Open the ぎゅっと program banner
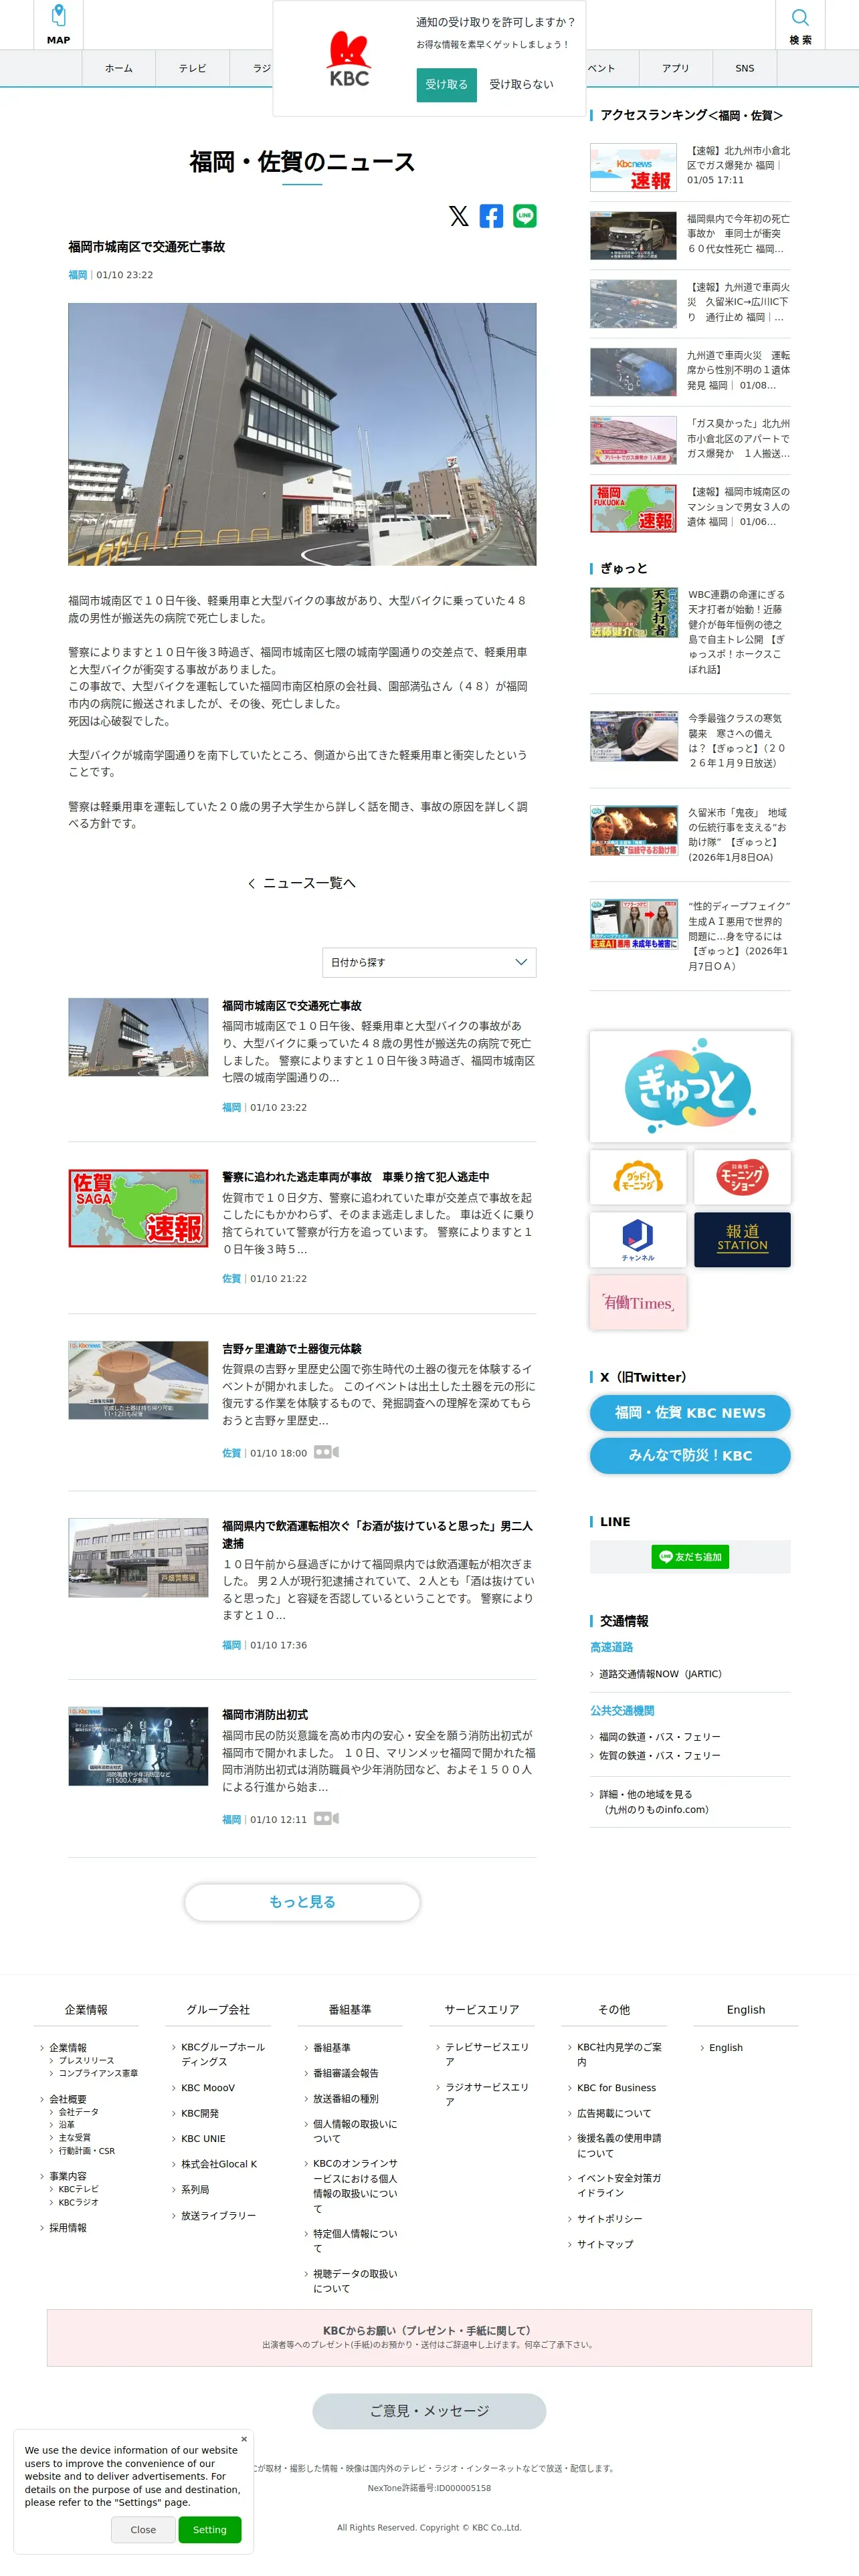Viewport: 859px width, 2576px height. [x=690, y=1086]
